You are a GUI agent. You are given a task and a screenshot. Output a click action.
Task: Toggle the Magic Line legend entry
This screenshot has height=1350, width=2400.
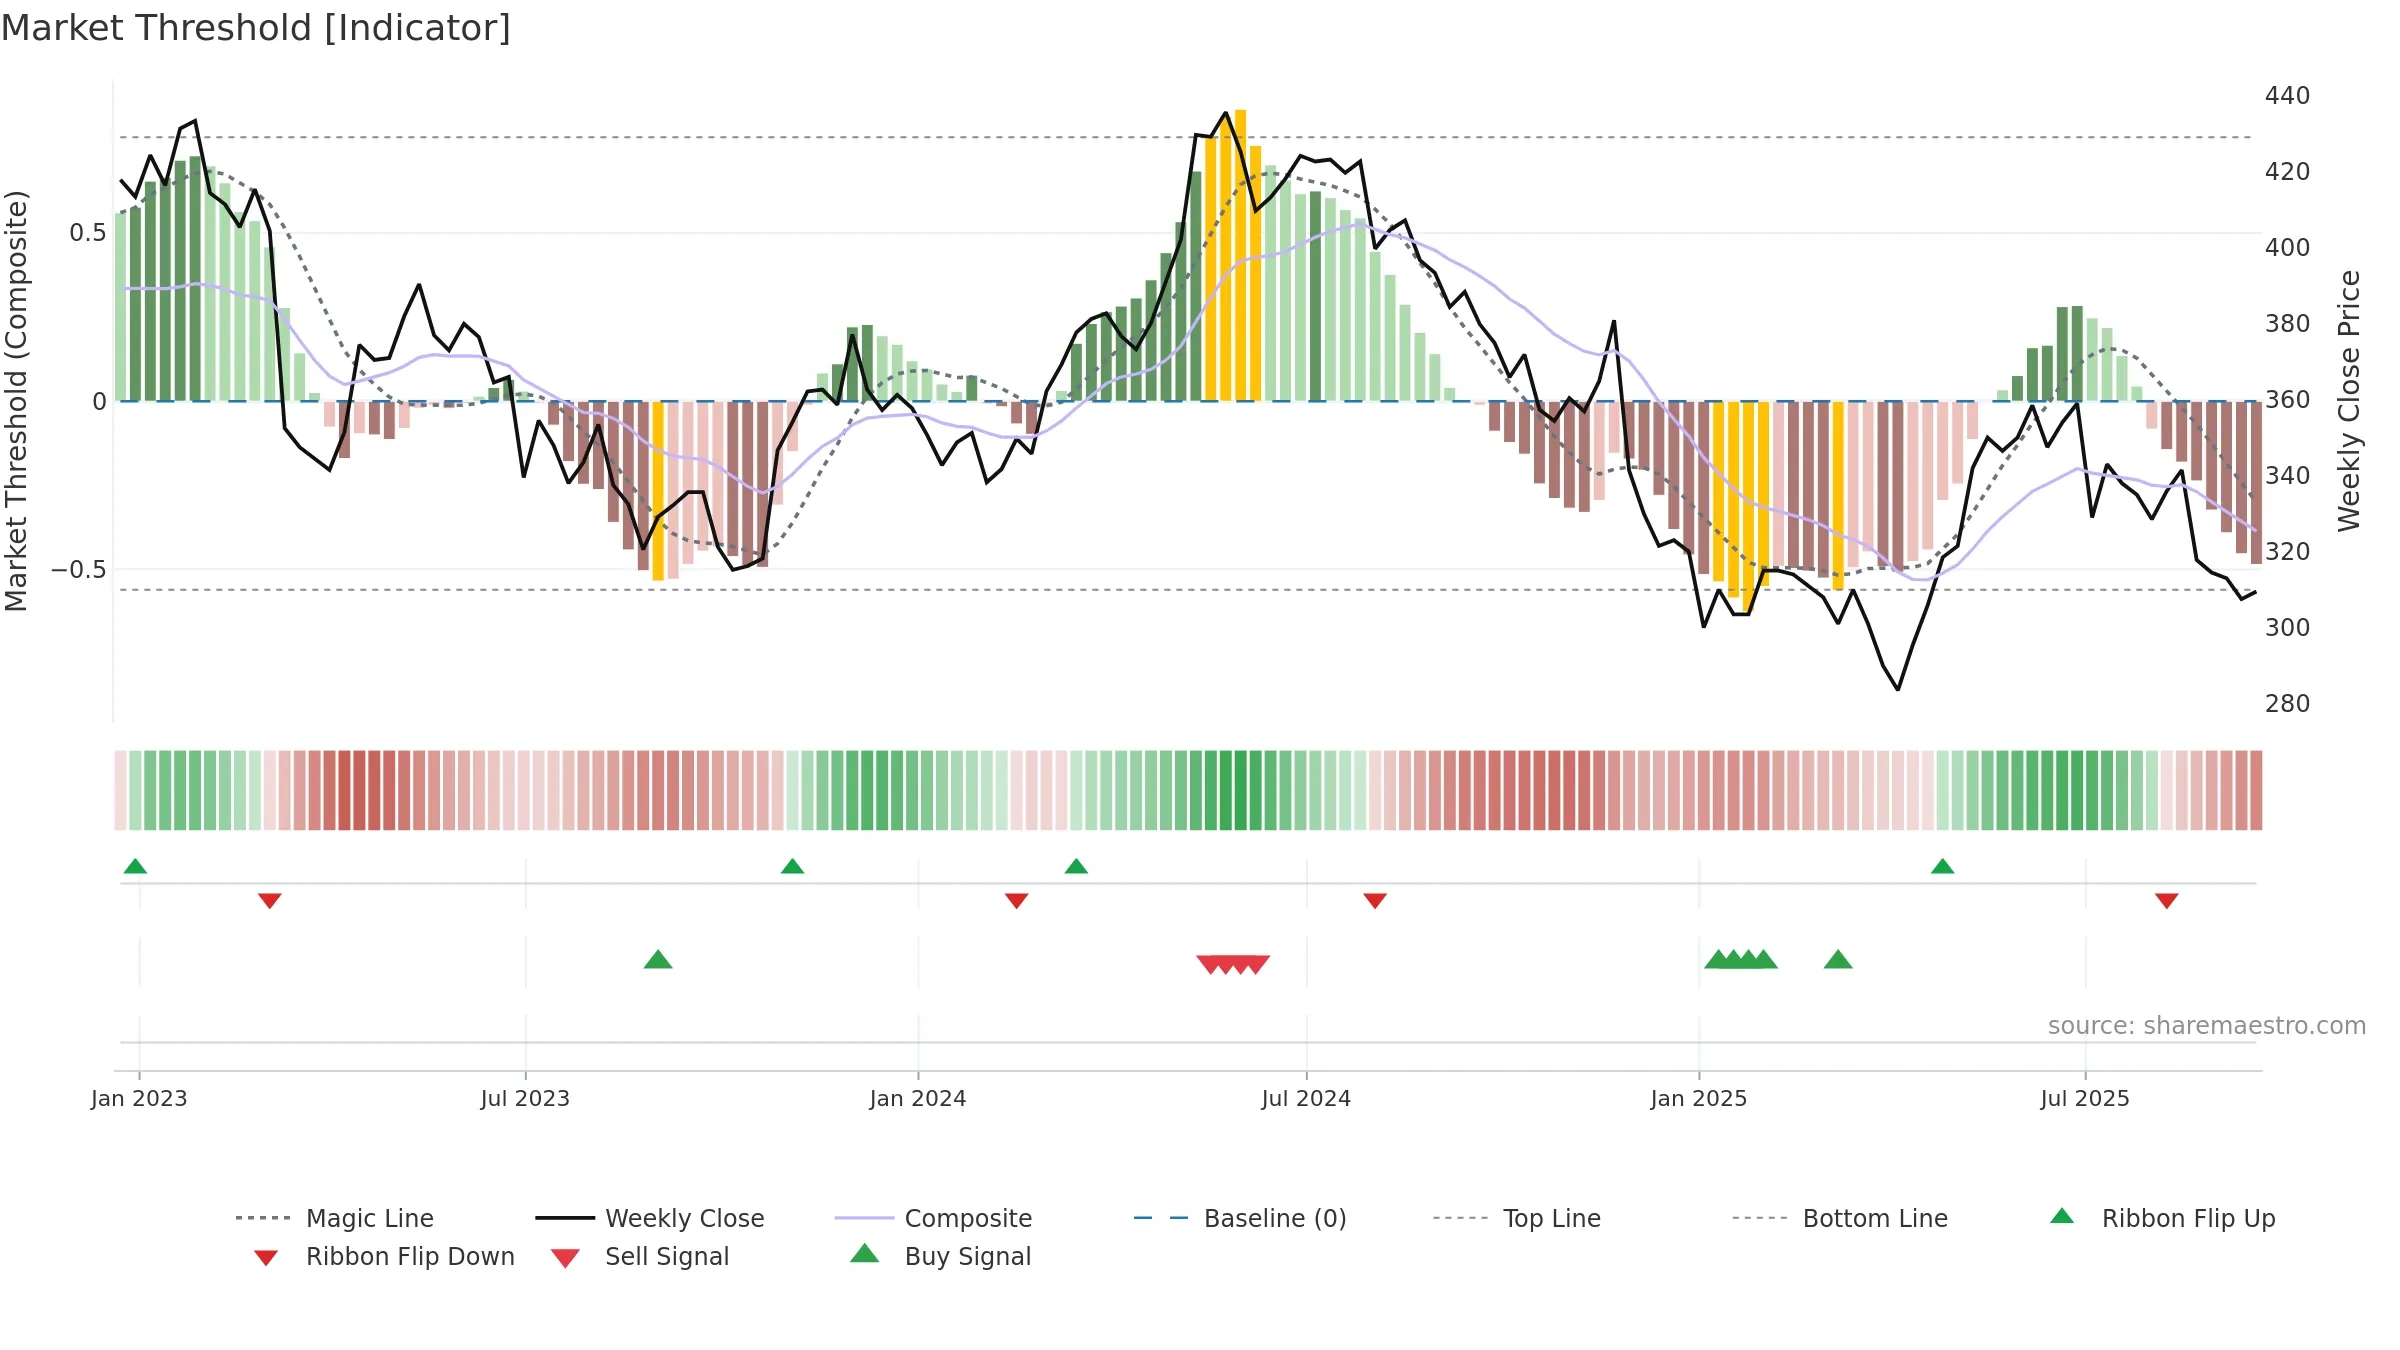pos(335,1218)
